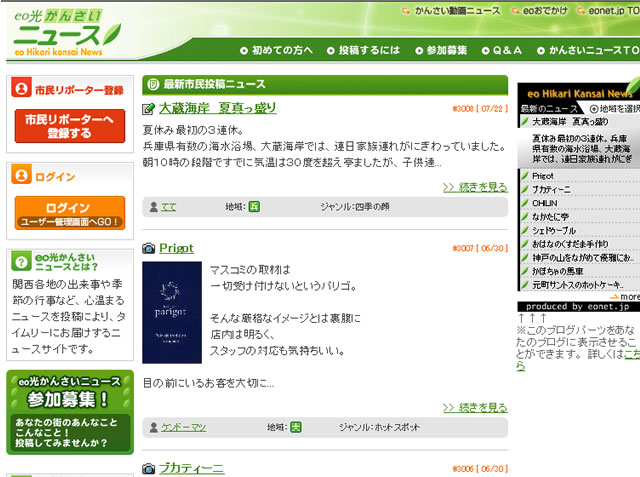640x477 pixels.
Task: Click 大蔵海岸 夏真っ盛り in widget list
Action: coord(570,122)
